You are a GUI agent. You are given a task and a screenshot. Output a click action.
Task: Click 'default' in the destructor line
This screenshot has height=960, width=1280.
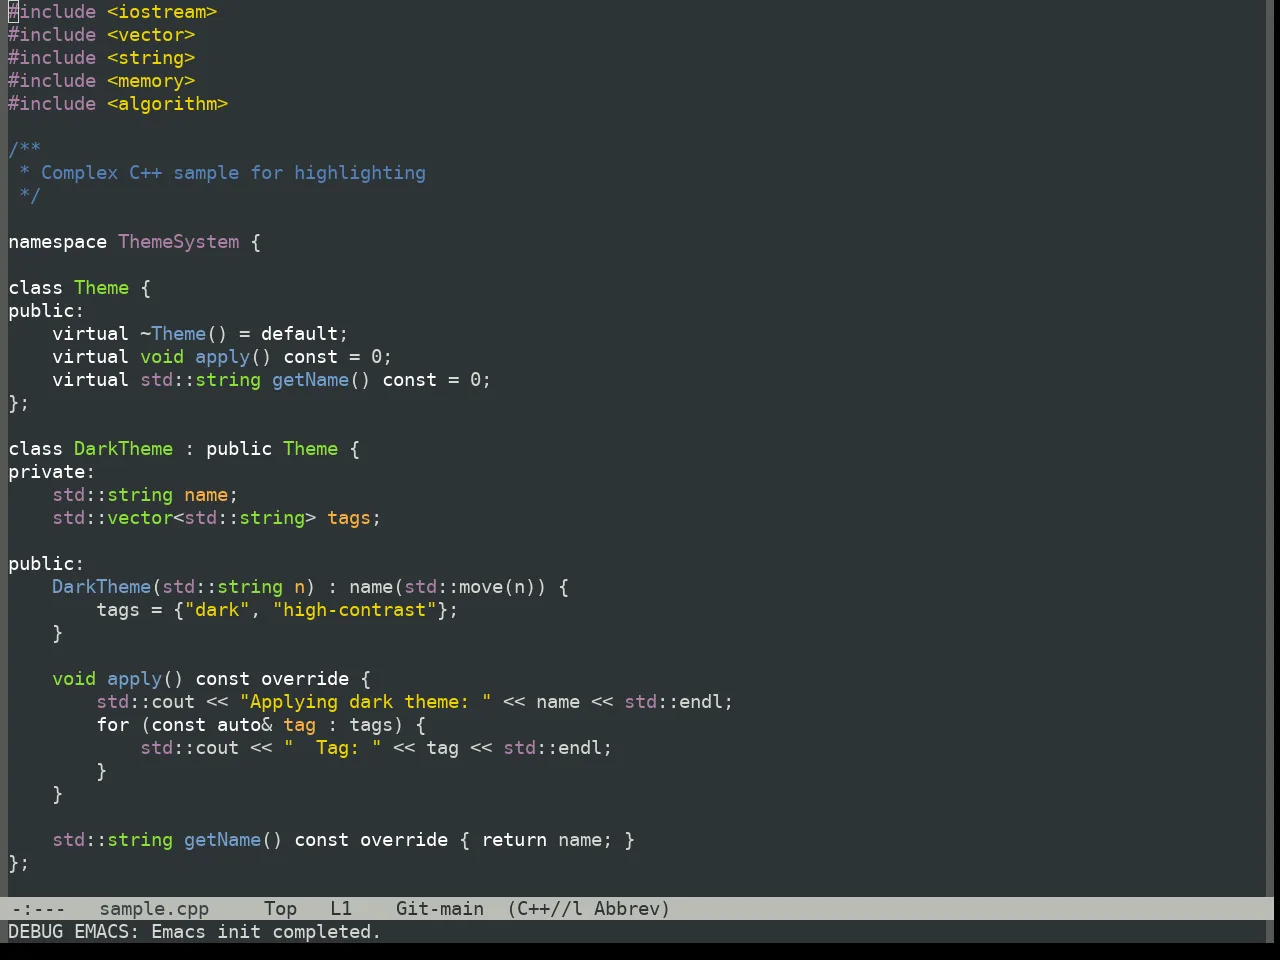click(300, 334)
